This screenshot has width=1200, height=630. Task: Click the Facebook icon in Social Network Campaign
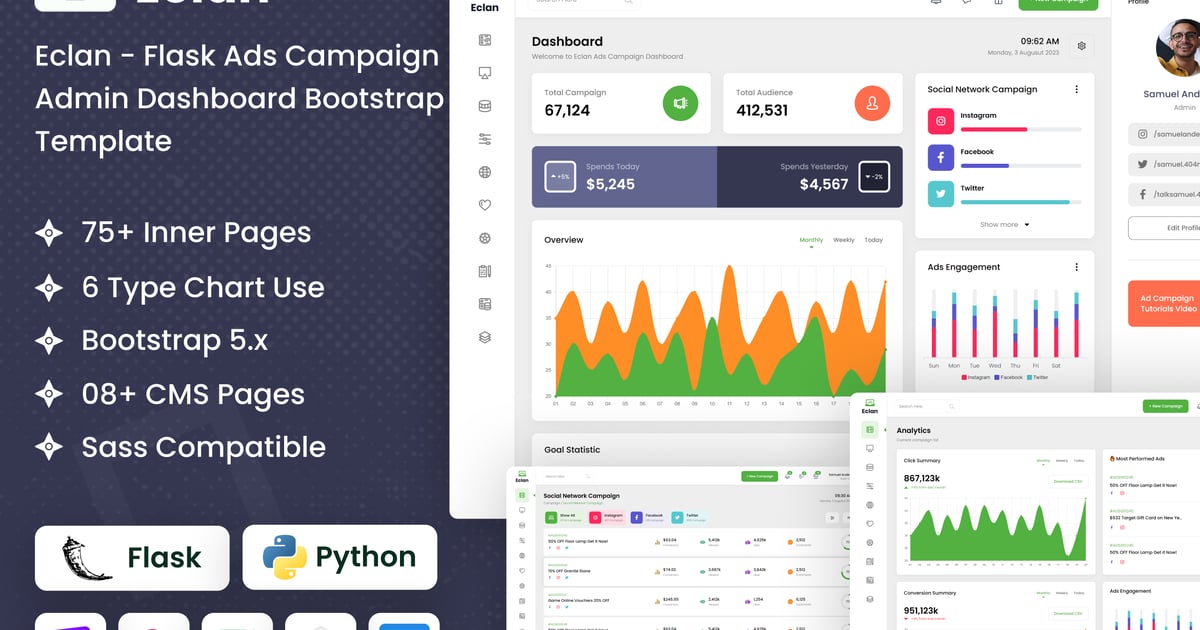[x=940, y=158]
